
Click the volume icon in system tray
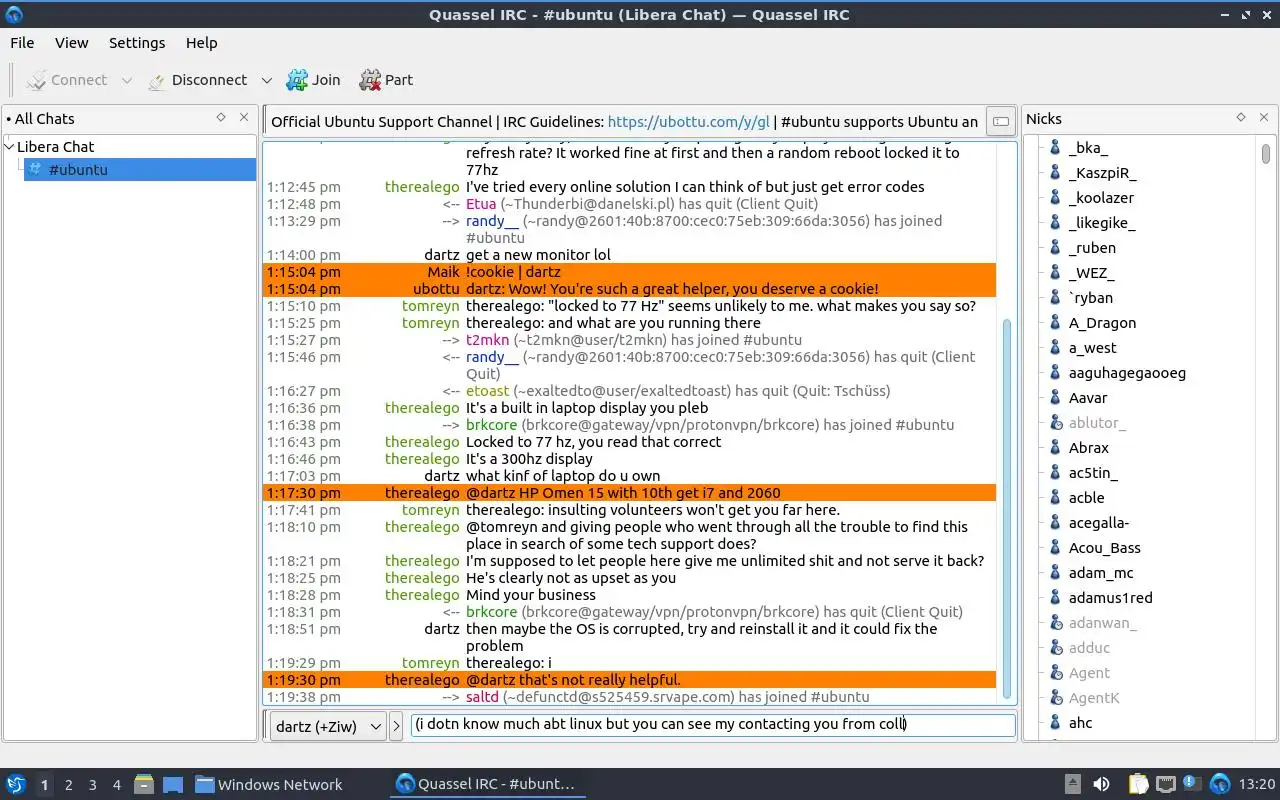(x=1101, y=784)
